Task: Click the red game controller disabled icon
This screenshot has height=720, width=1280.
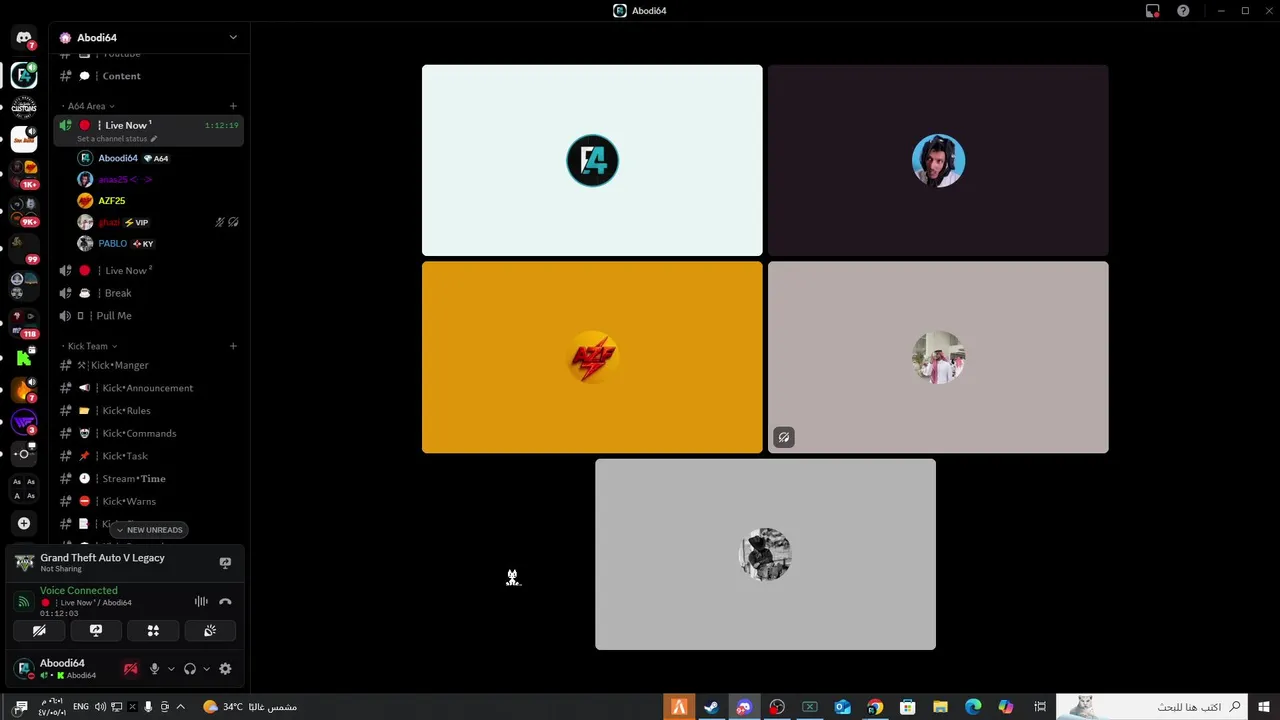Action: coord(130,669)
